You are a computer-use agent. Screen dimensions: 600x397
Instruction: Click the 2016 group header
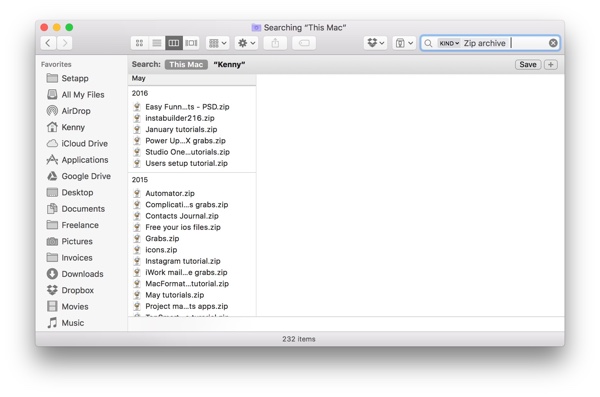[140, 93]
